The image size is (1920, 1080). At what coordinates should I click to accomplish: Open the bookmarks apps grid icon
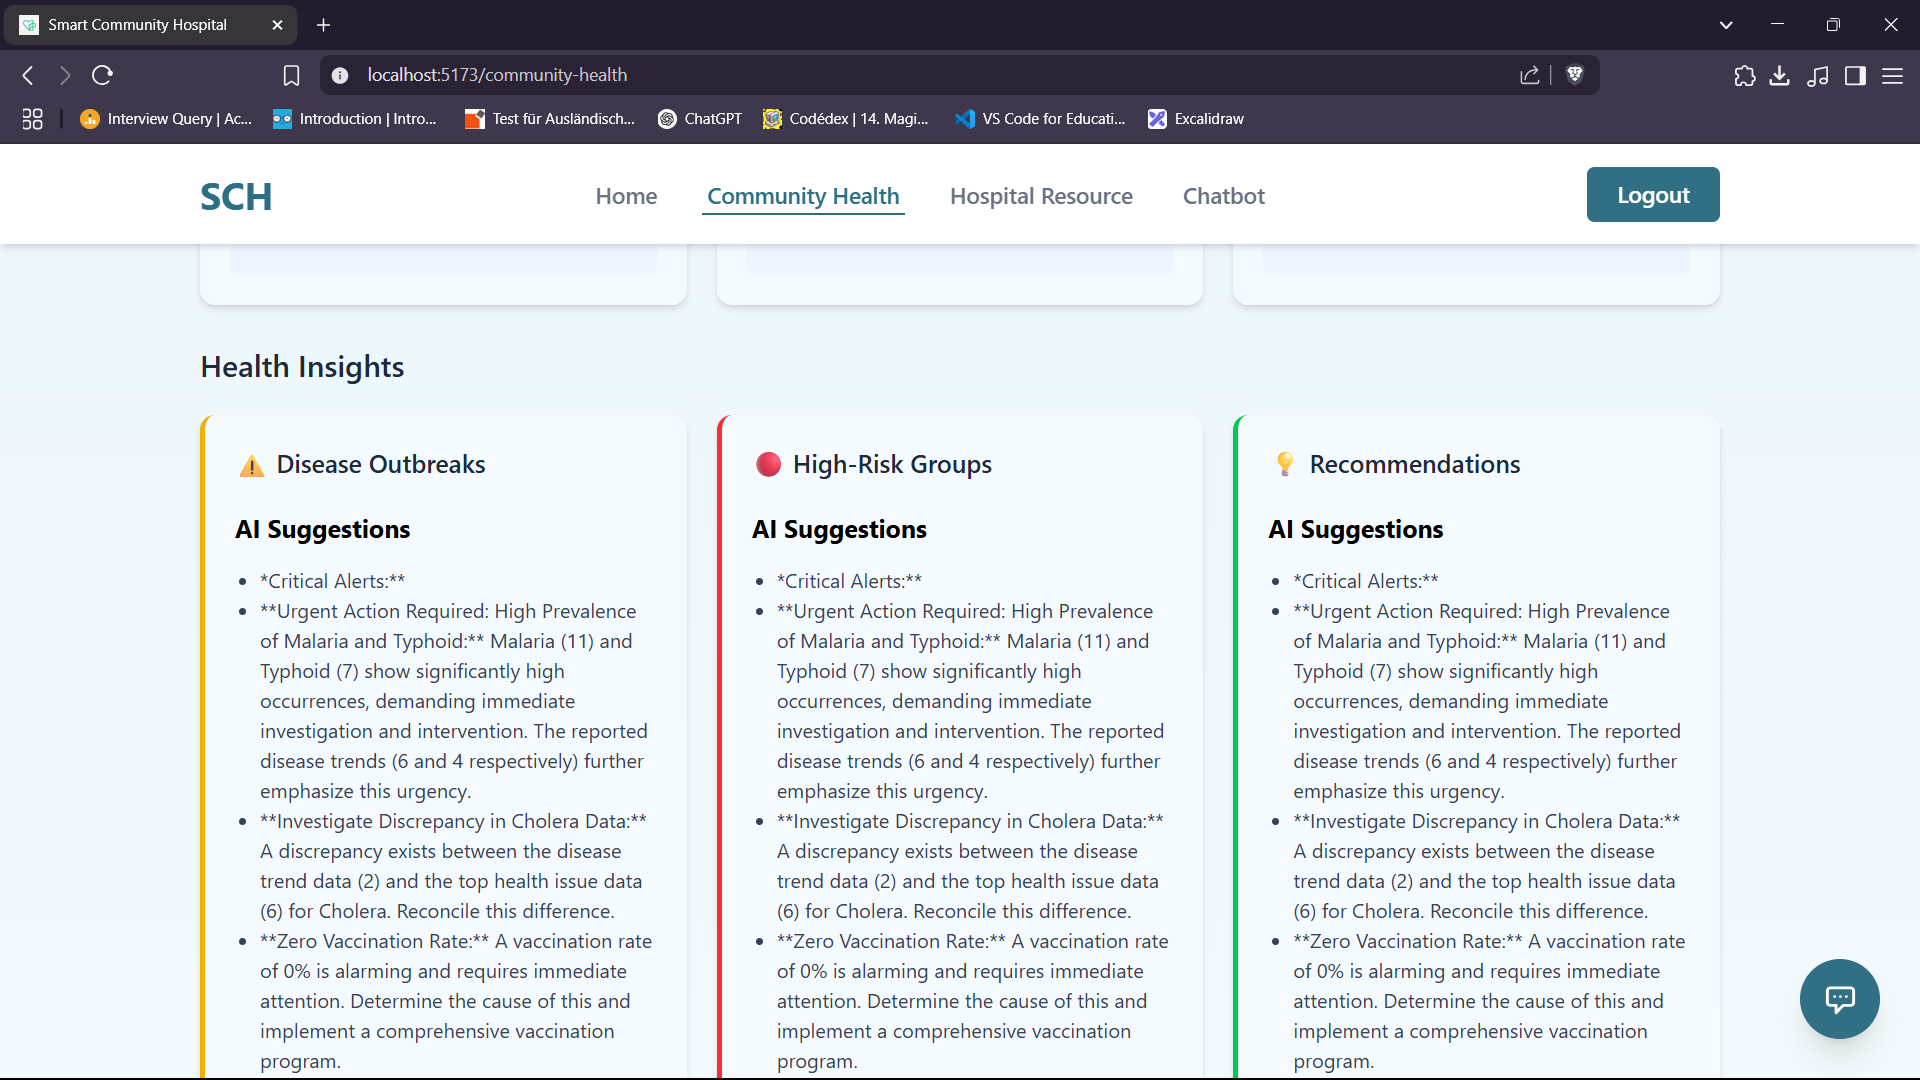32,118
